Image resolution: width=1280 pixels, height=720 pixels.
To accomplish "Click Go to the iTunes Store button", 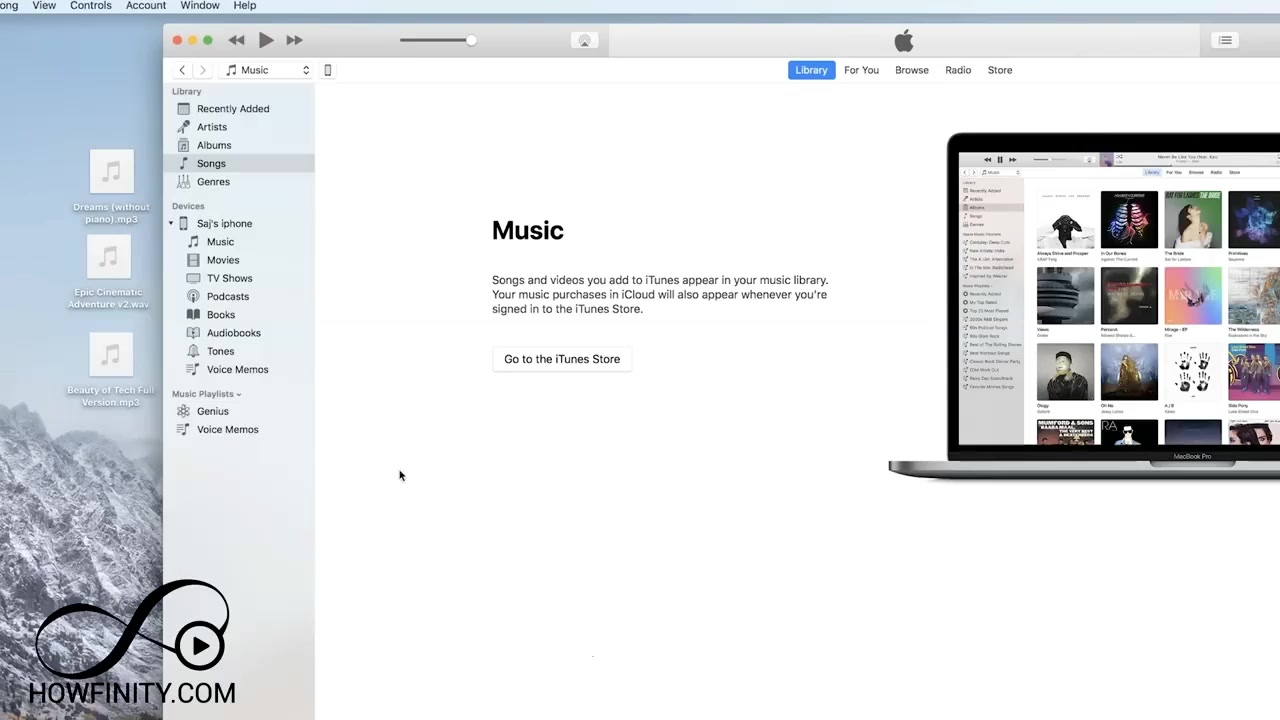I will [x=562, y=359].
